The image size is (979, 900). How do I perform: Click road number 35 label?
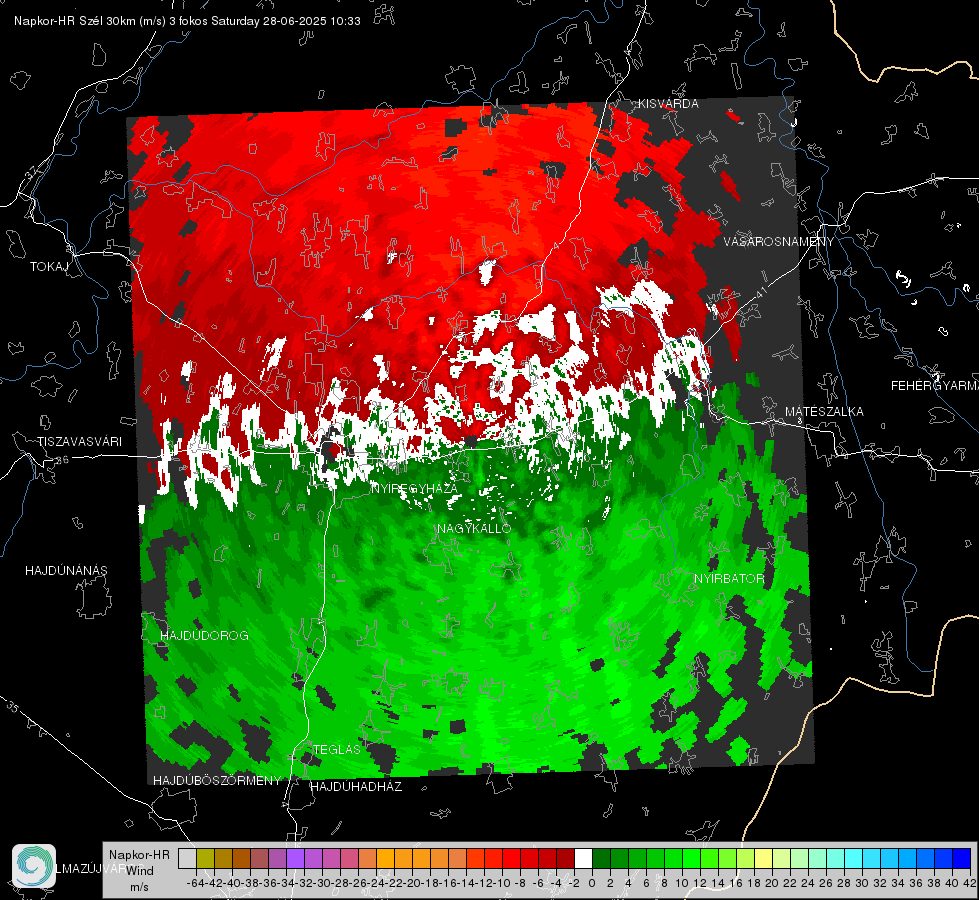pos(13,708)
